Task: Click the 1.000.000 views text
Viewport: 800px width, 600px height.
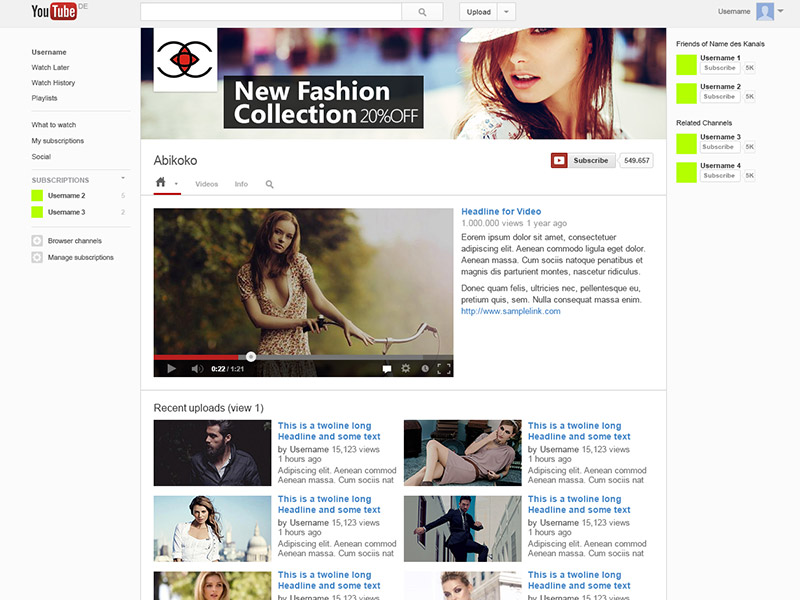Action: tap(492, 223)
